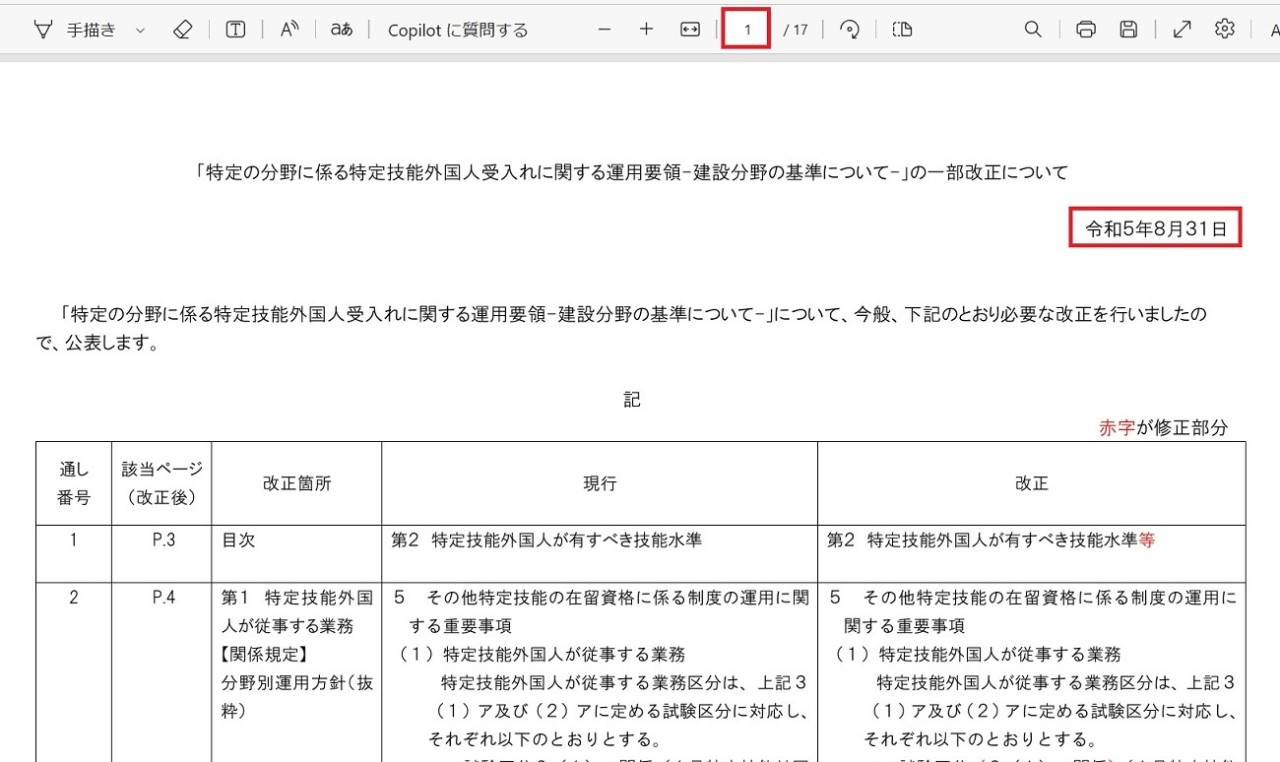The image size is (1280, 762).
Task: Open PDF settings gear menu
Action: tap(1224, 30)
